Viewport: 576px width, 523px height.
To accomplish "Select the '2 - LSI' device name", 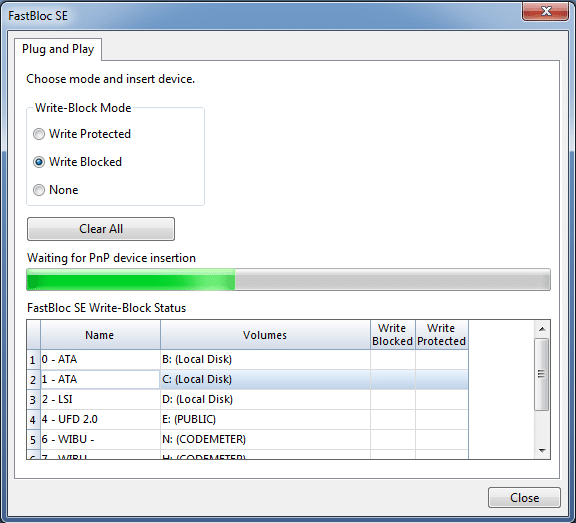I will pyautogui.click(x=100, y=399).
